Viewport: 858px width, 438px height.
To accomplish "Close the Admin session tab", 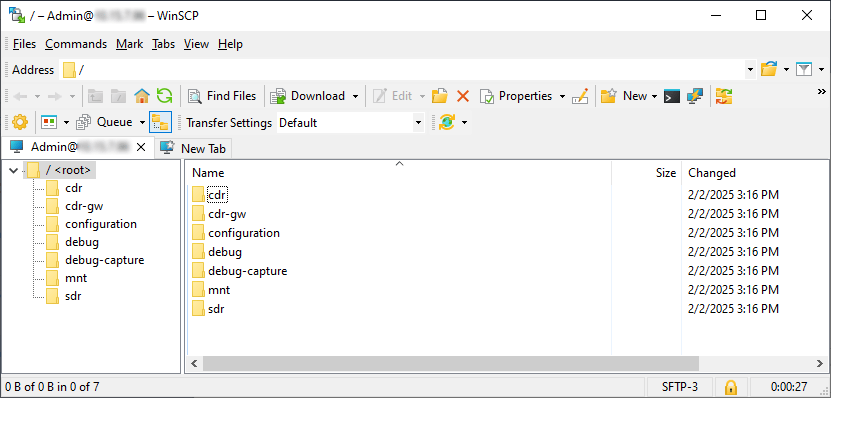I will (141, 147).
